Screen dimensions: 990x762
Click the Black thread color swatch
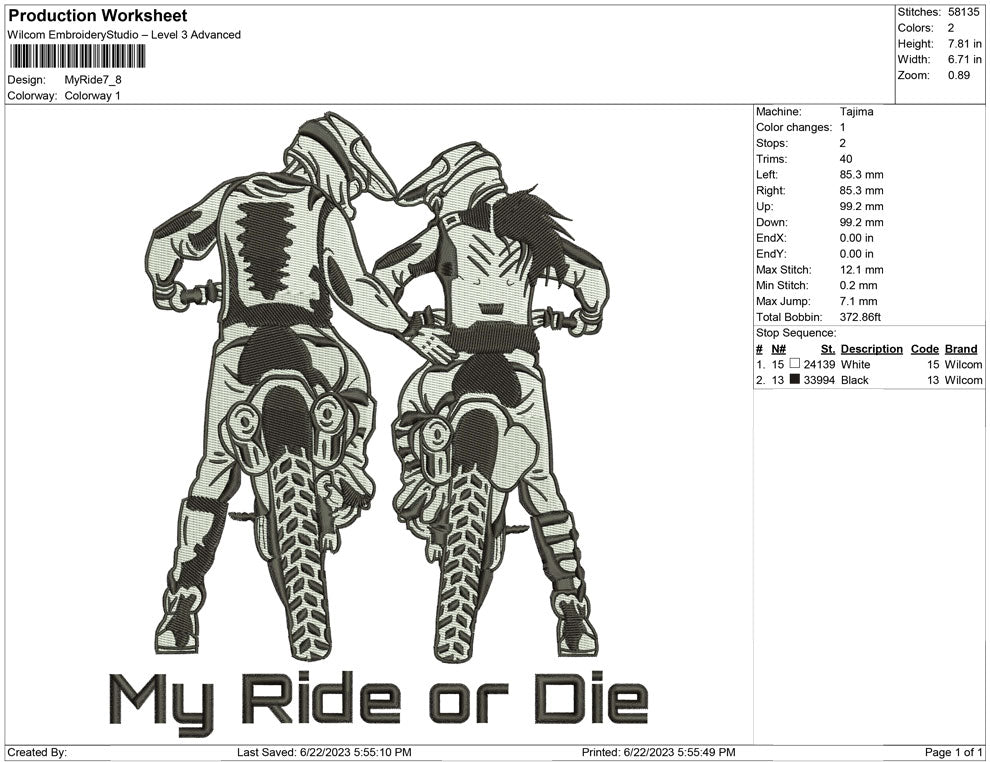[x=794, y=379]
